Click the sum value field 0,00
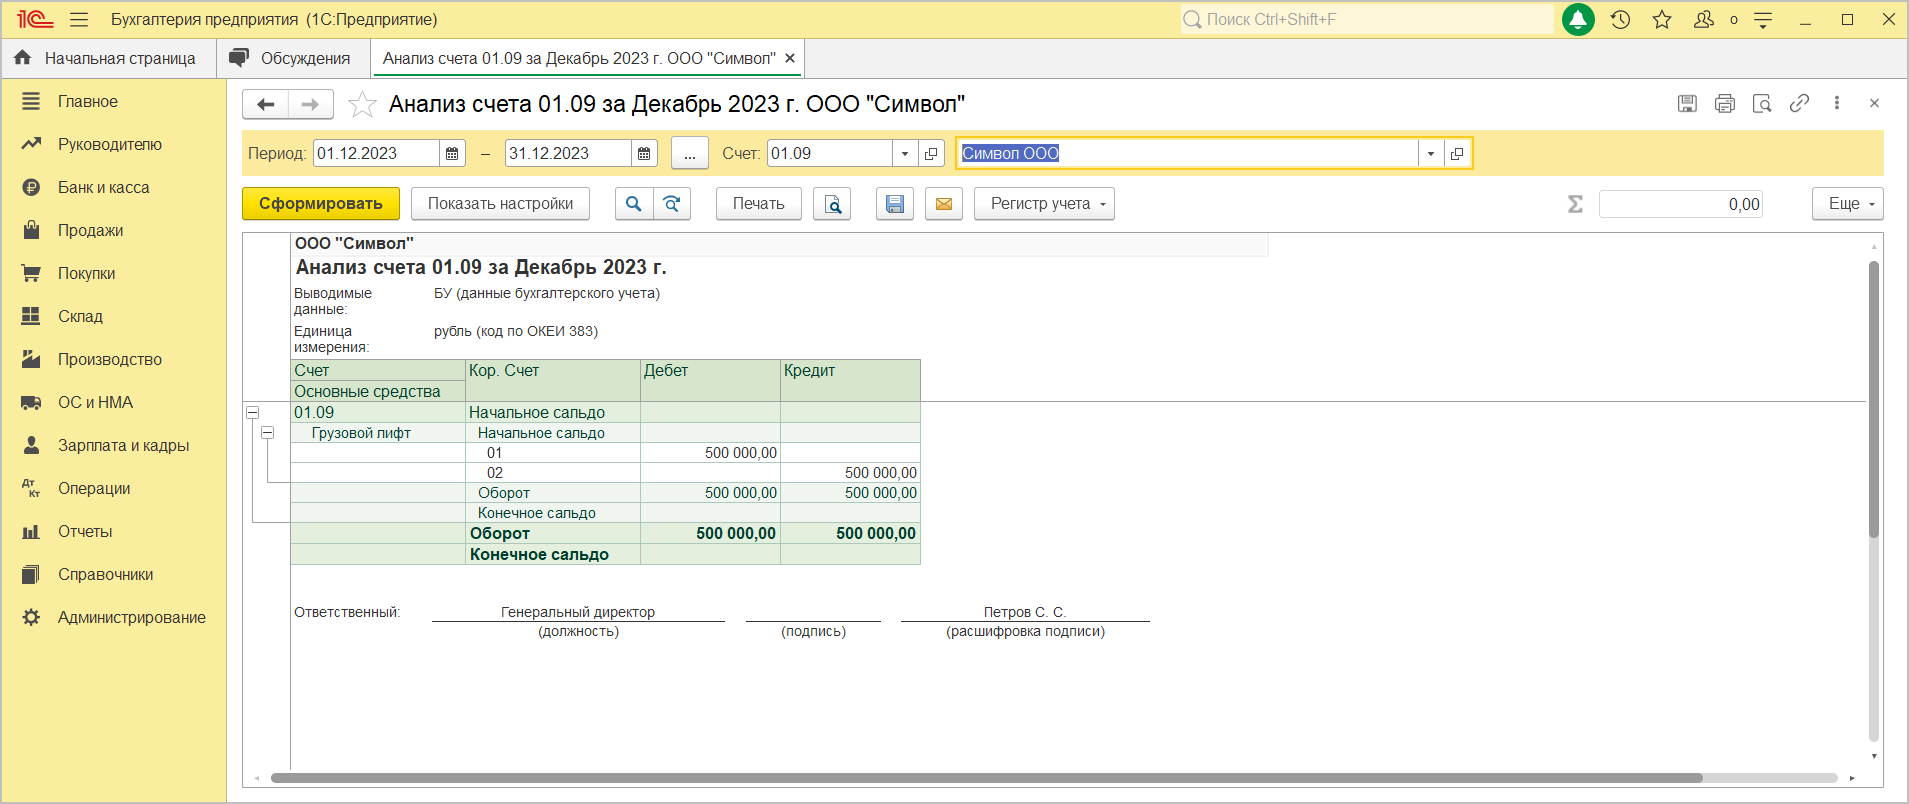This screenshot has width=1909, height=804. [x=1680, y=204]
